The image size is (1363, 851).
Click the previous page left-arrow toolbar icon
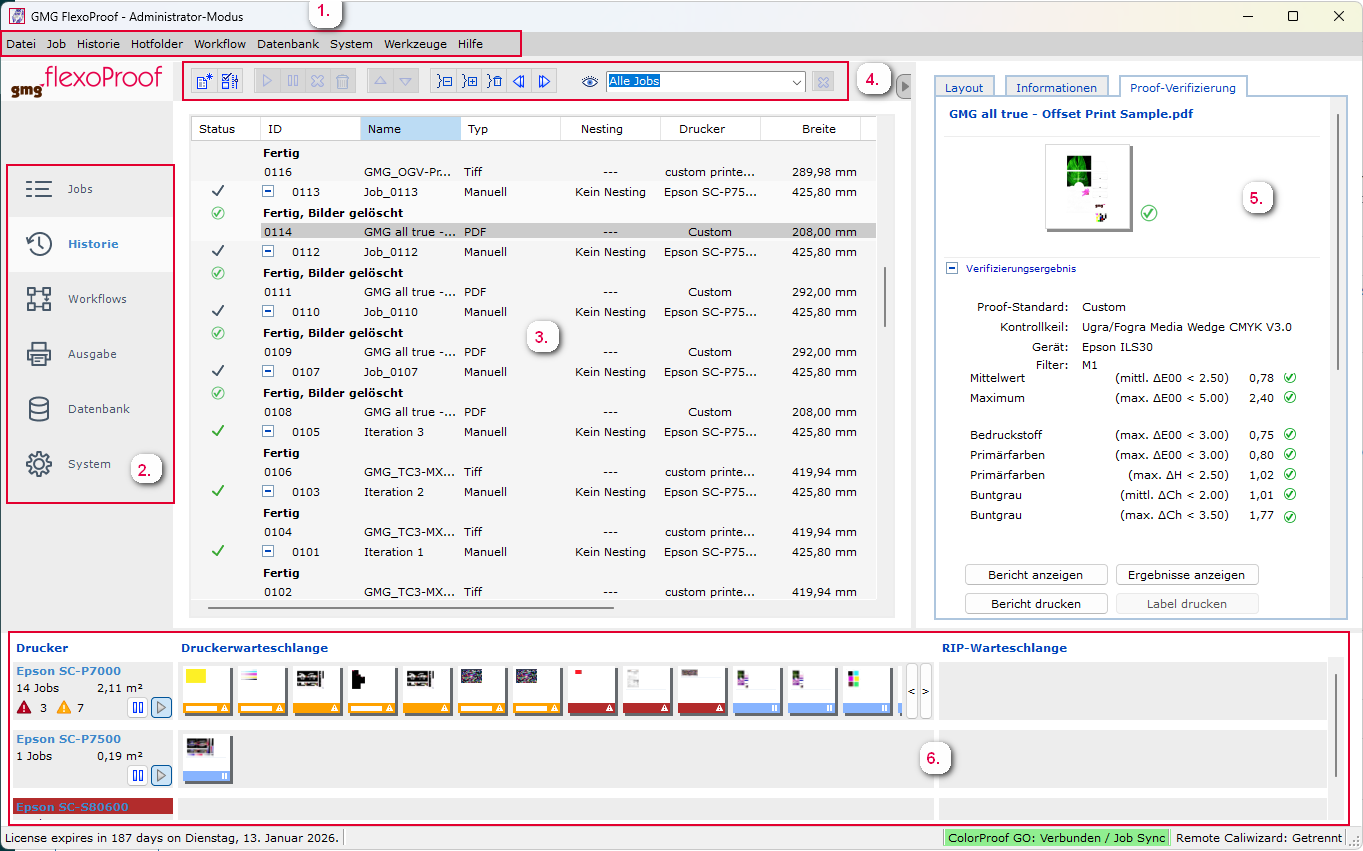(520, 81)
